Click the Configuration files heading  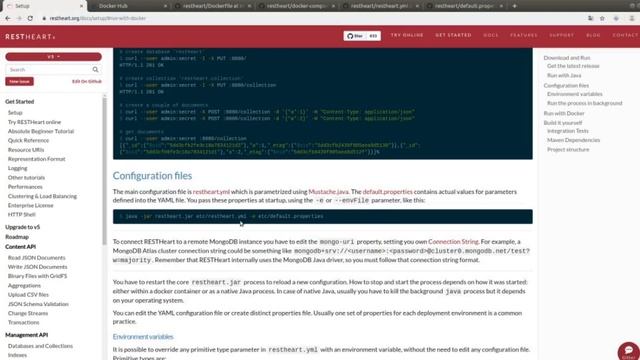[152, 176]
